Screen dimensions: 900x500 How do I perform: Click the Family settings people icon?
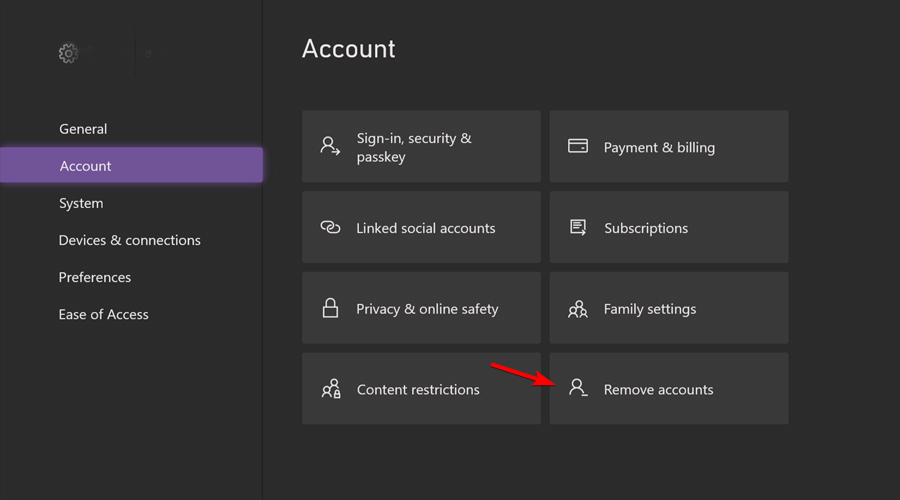tap(577, 309)
